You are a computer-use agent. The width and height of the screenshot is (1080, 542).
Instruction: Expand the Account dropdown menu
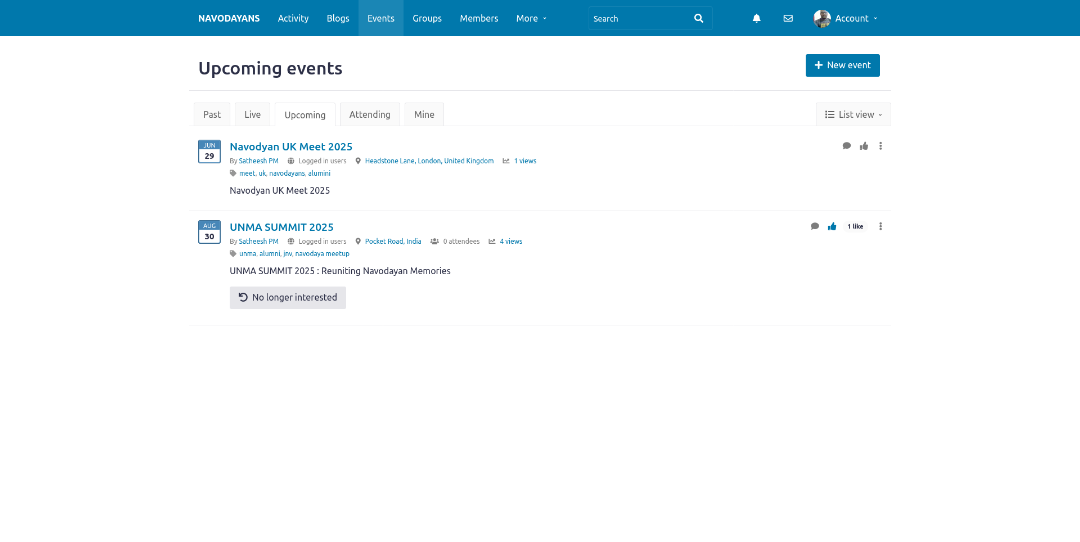(856, 18)
